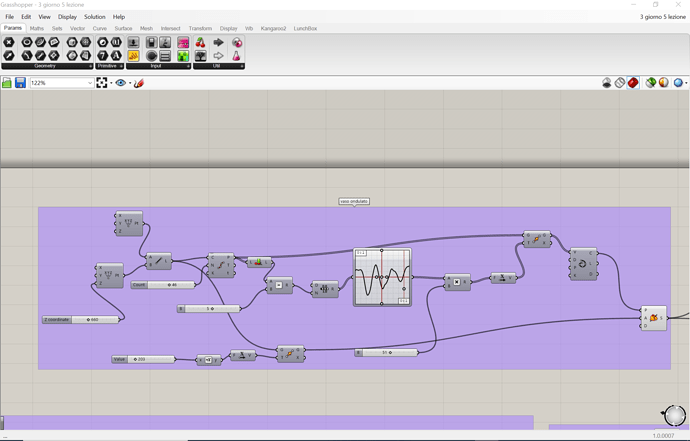Click the Curve Length component (L inputs)
Viewport: 690px width, 441px height.
click(260, 262)
